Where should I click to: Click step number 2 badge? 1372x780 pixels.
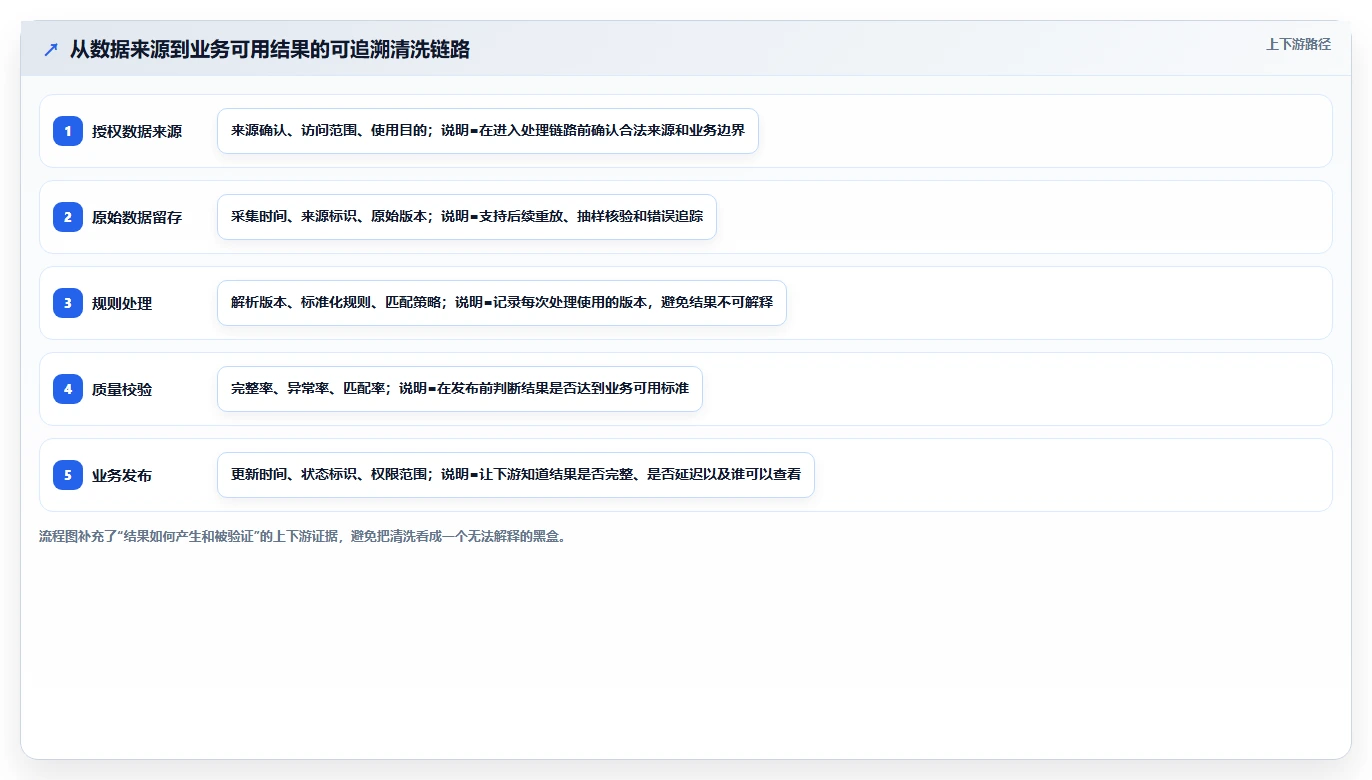tap(68, 217)
